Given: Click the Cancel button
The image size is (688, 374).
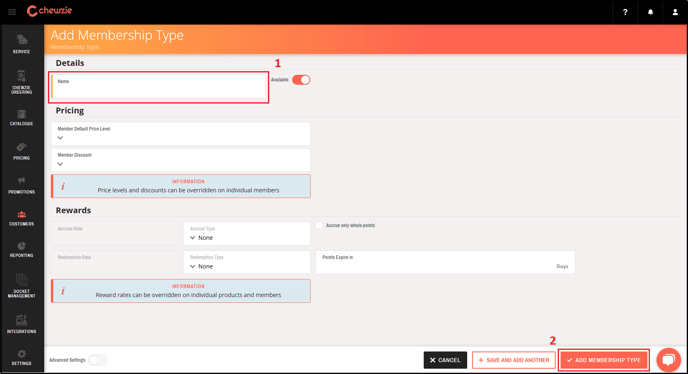Looking at the screenshot, I should point(445,360).
